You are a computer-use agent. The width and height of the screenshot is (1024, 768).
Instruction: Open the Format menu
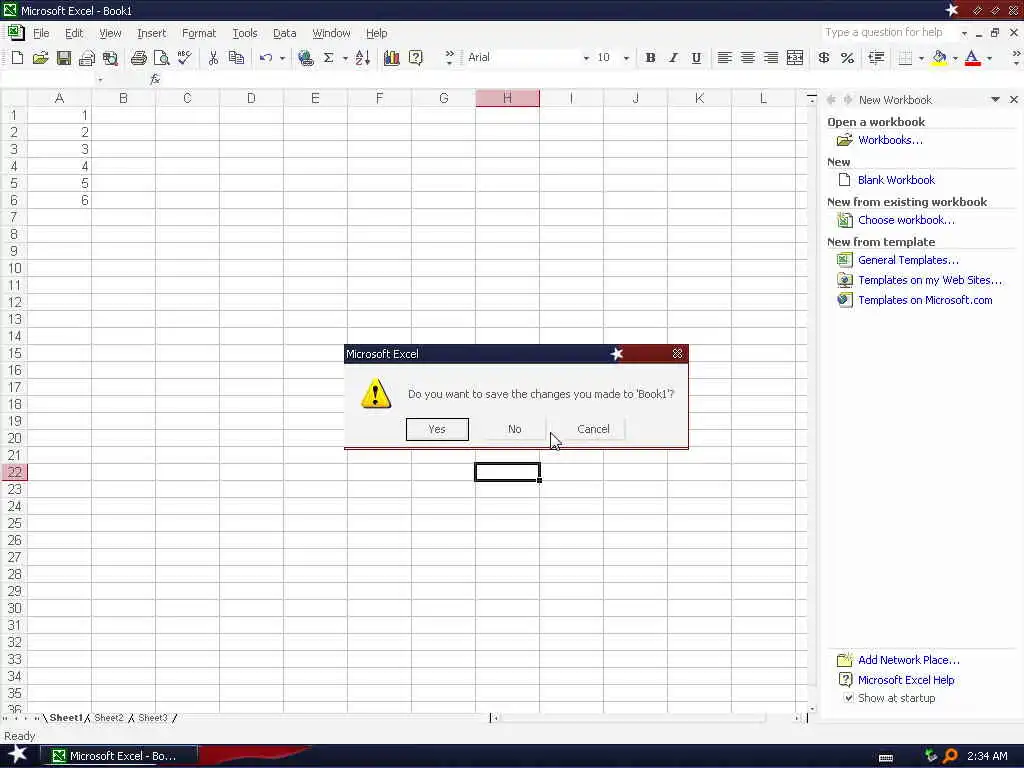[x=199, y=33]
